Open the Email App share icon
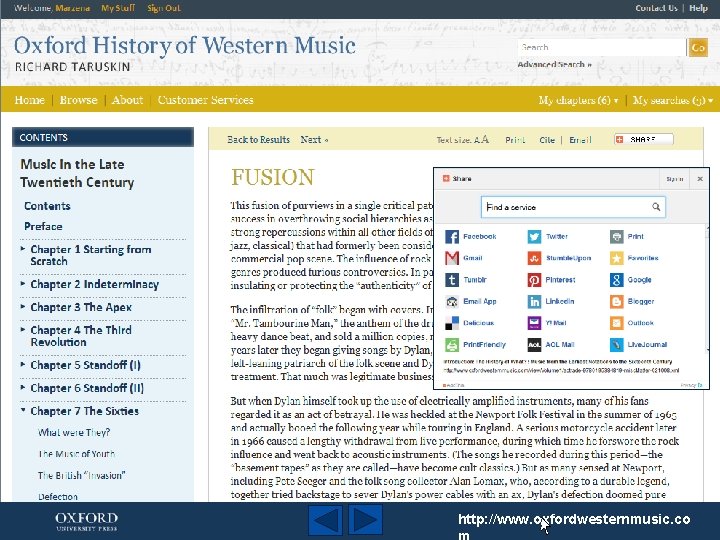 (452, 301)
